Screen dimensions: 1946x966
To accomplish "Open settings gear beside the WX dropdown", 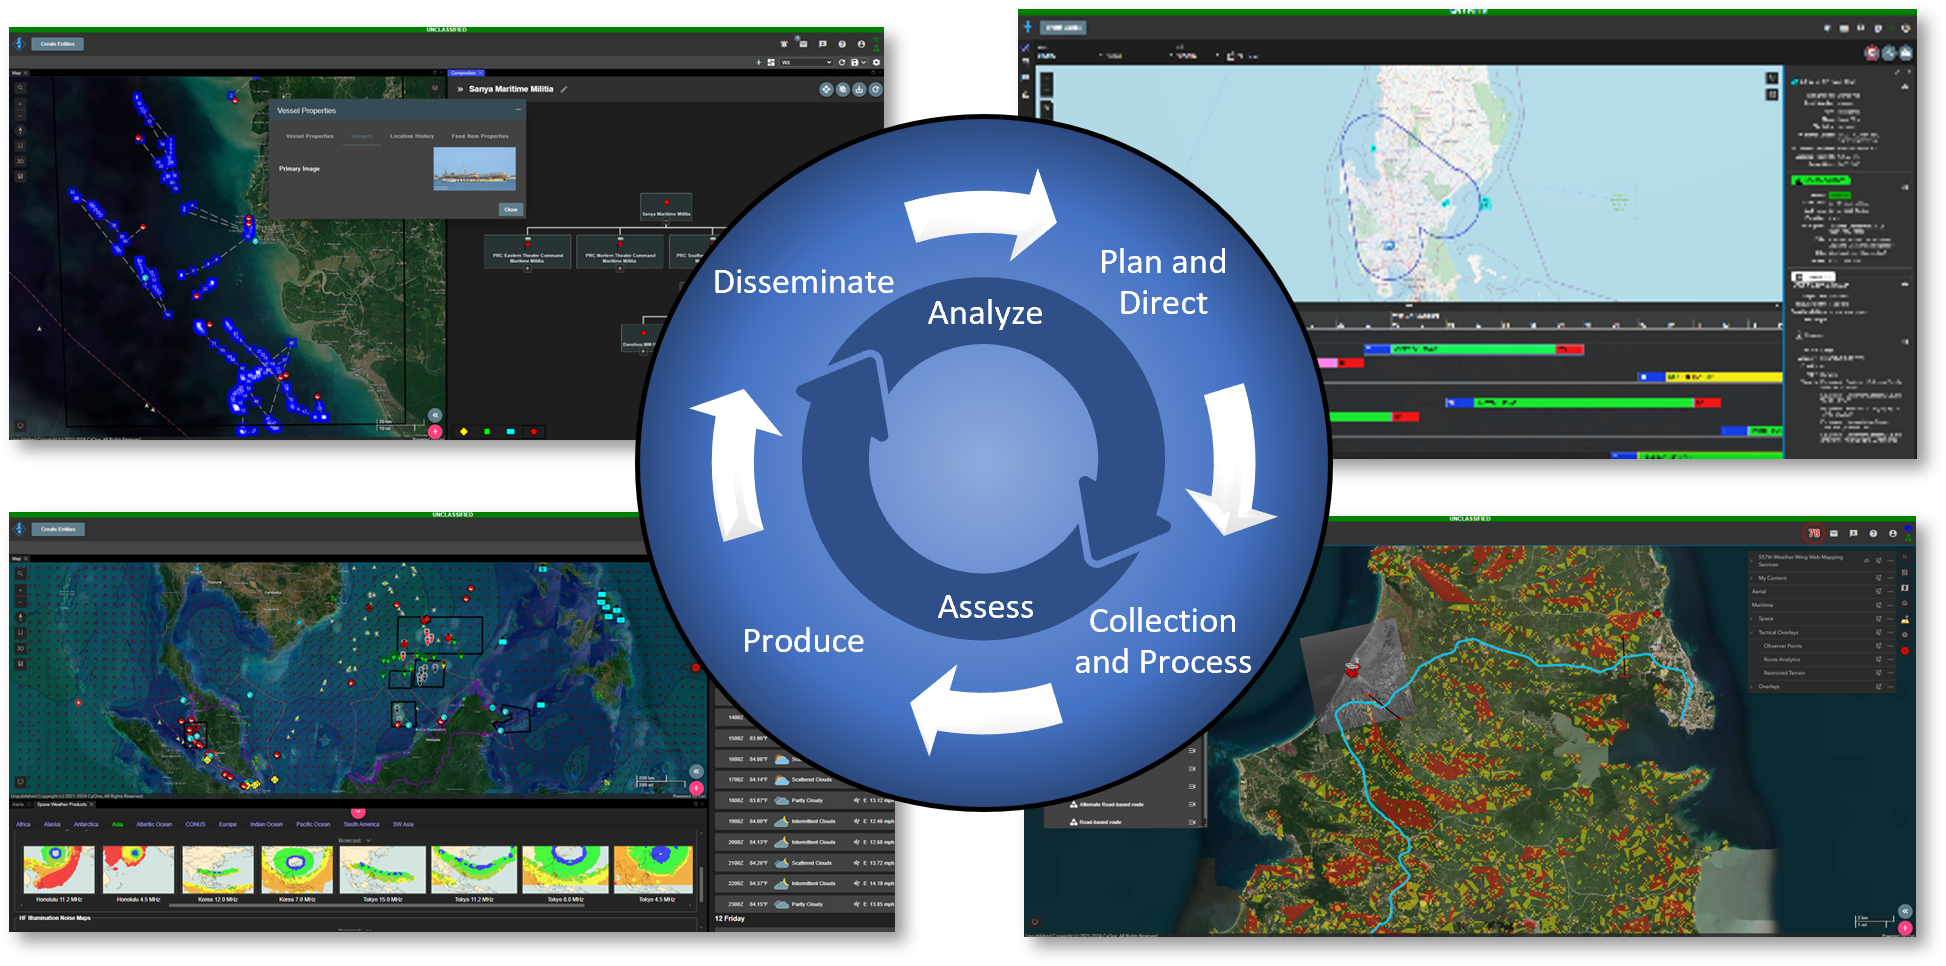I will tap(877, 62).
